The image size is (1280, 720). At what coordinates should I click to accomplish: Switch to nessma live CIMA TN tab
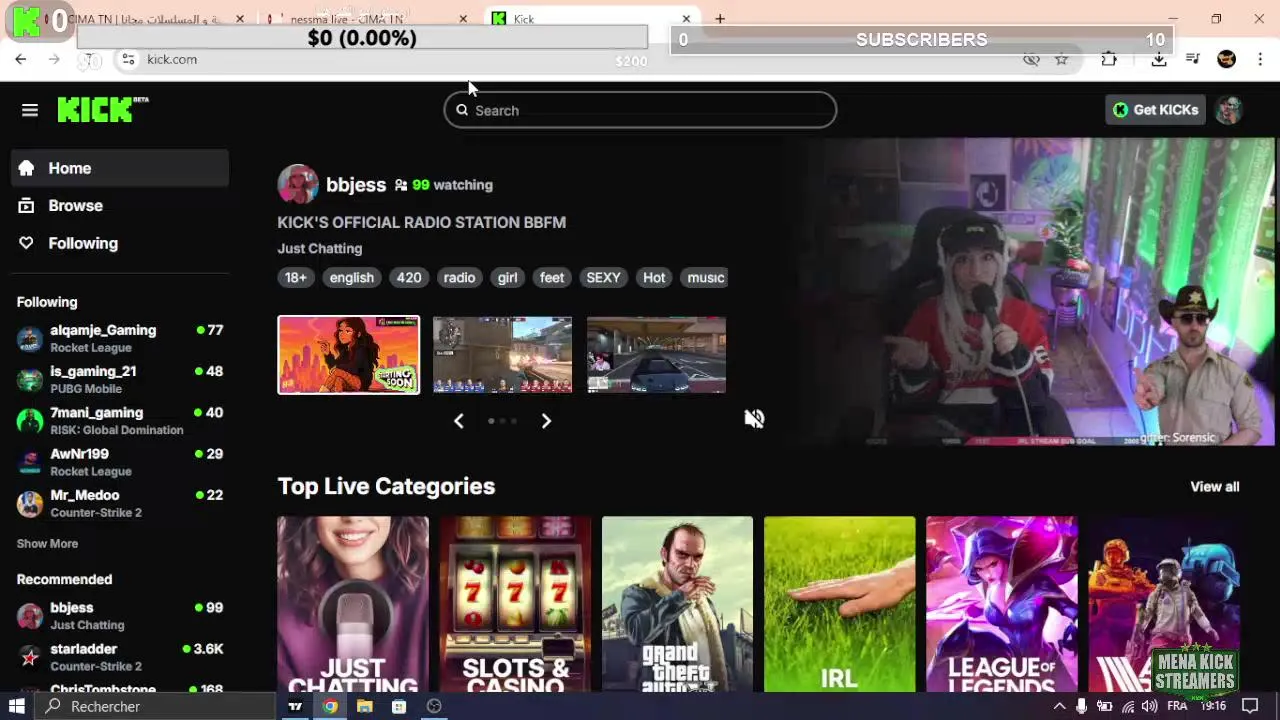click(366, 19)
